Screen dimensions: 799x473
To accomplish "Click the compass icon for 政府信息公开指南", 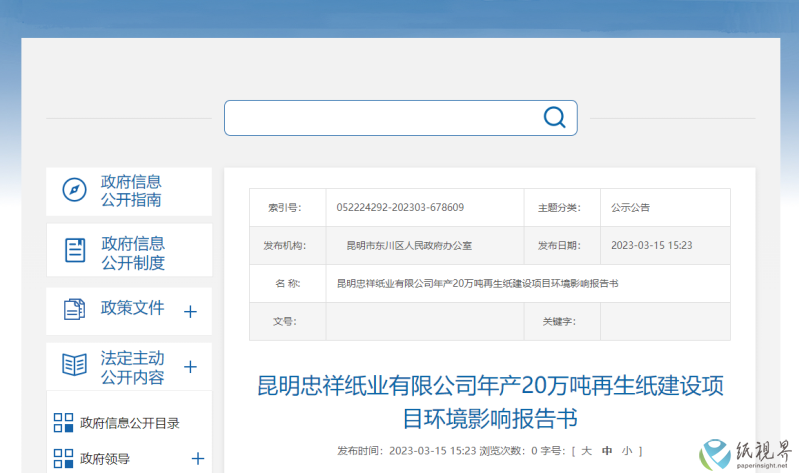I will tap(74, 190).
